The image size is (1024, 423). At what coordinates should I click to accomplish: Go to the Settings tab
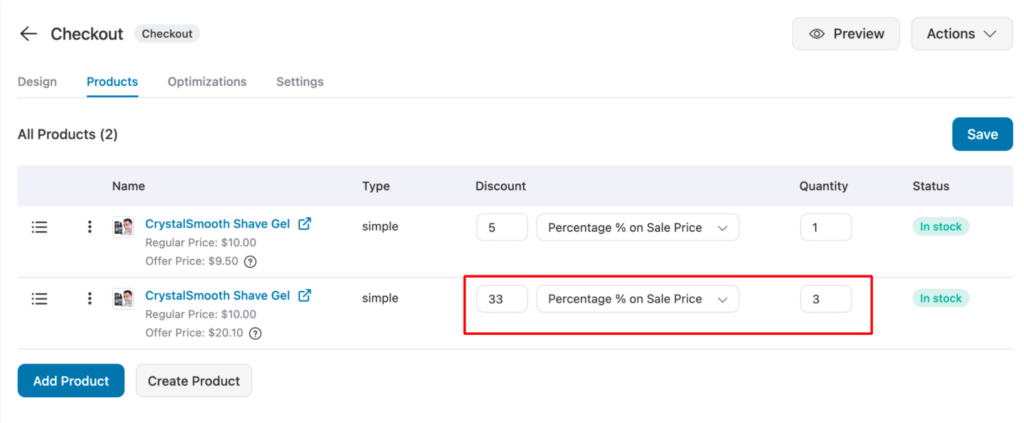300,82
